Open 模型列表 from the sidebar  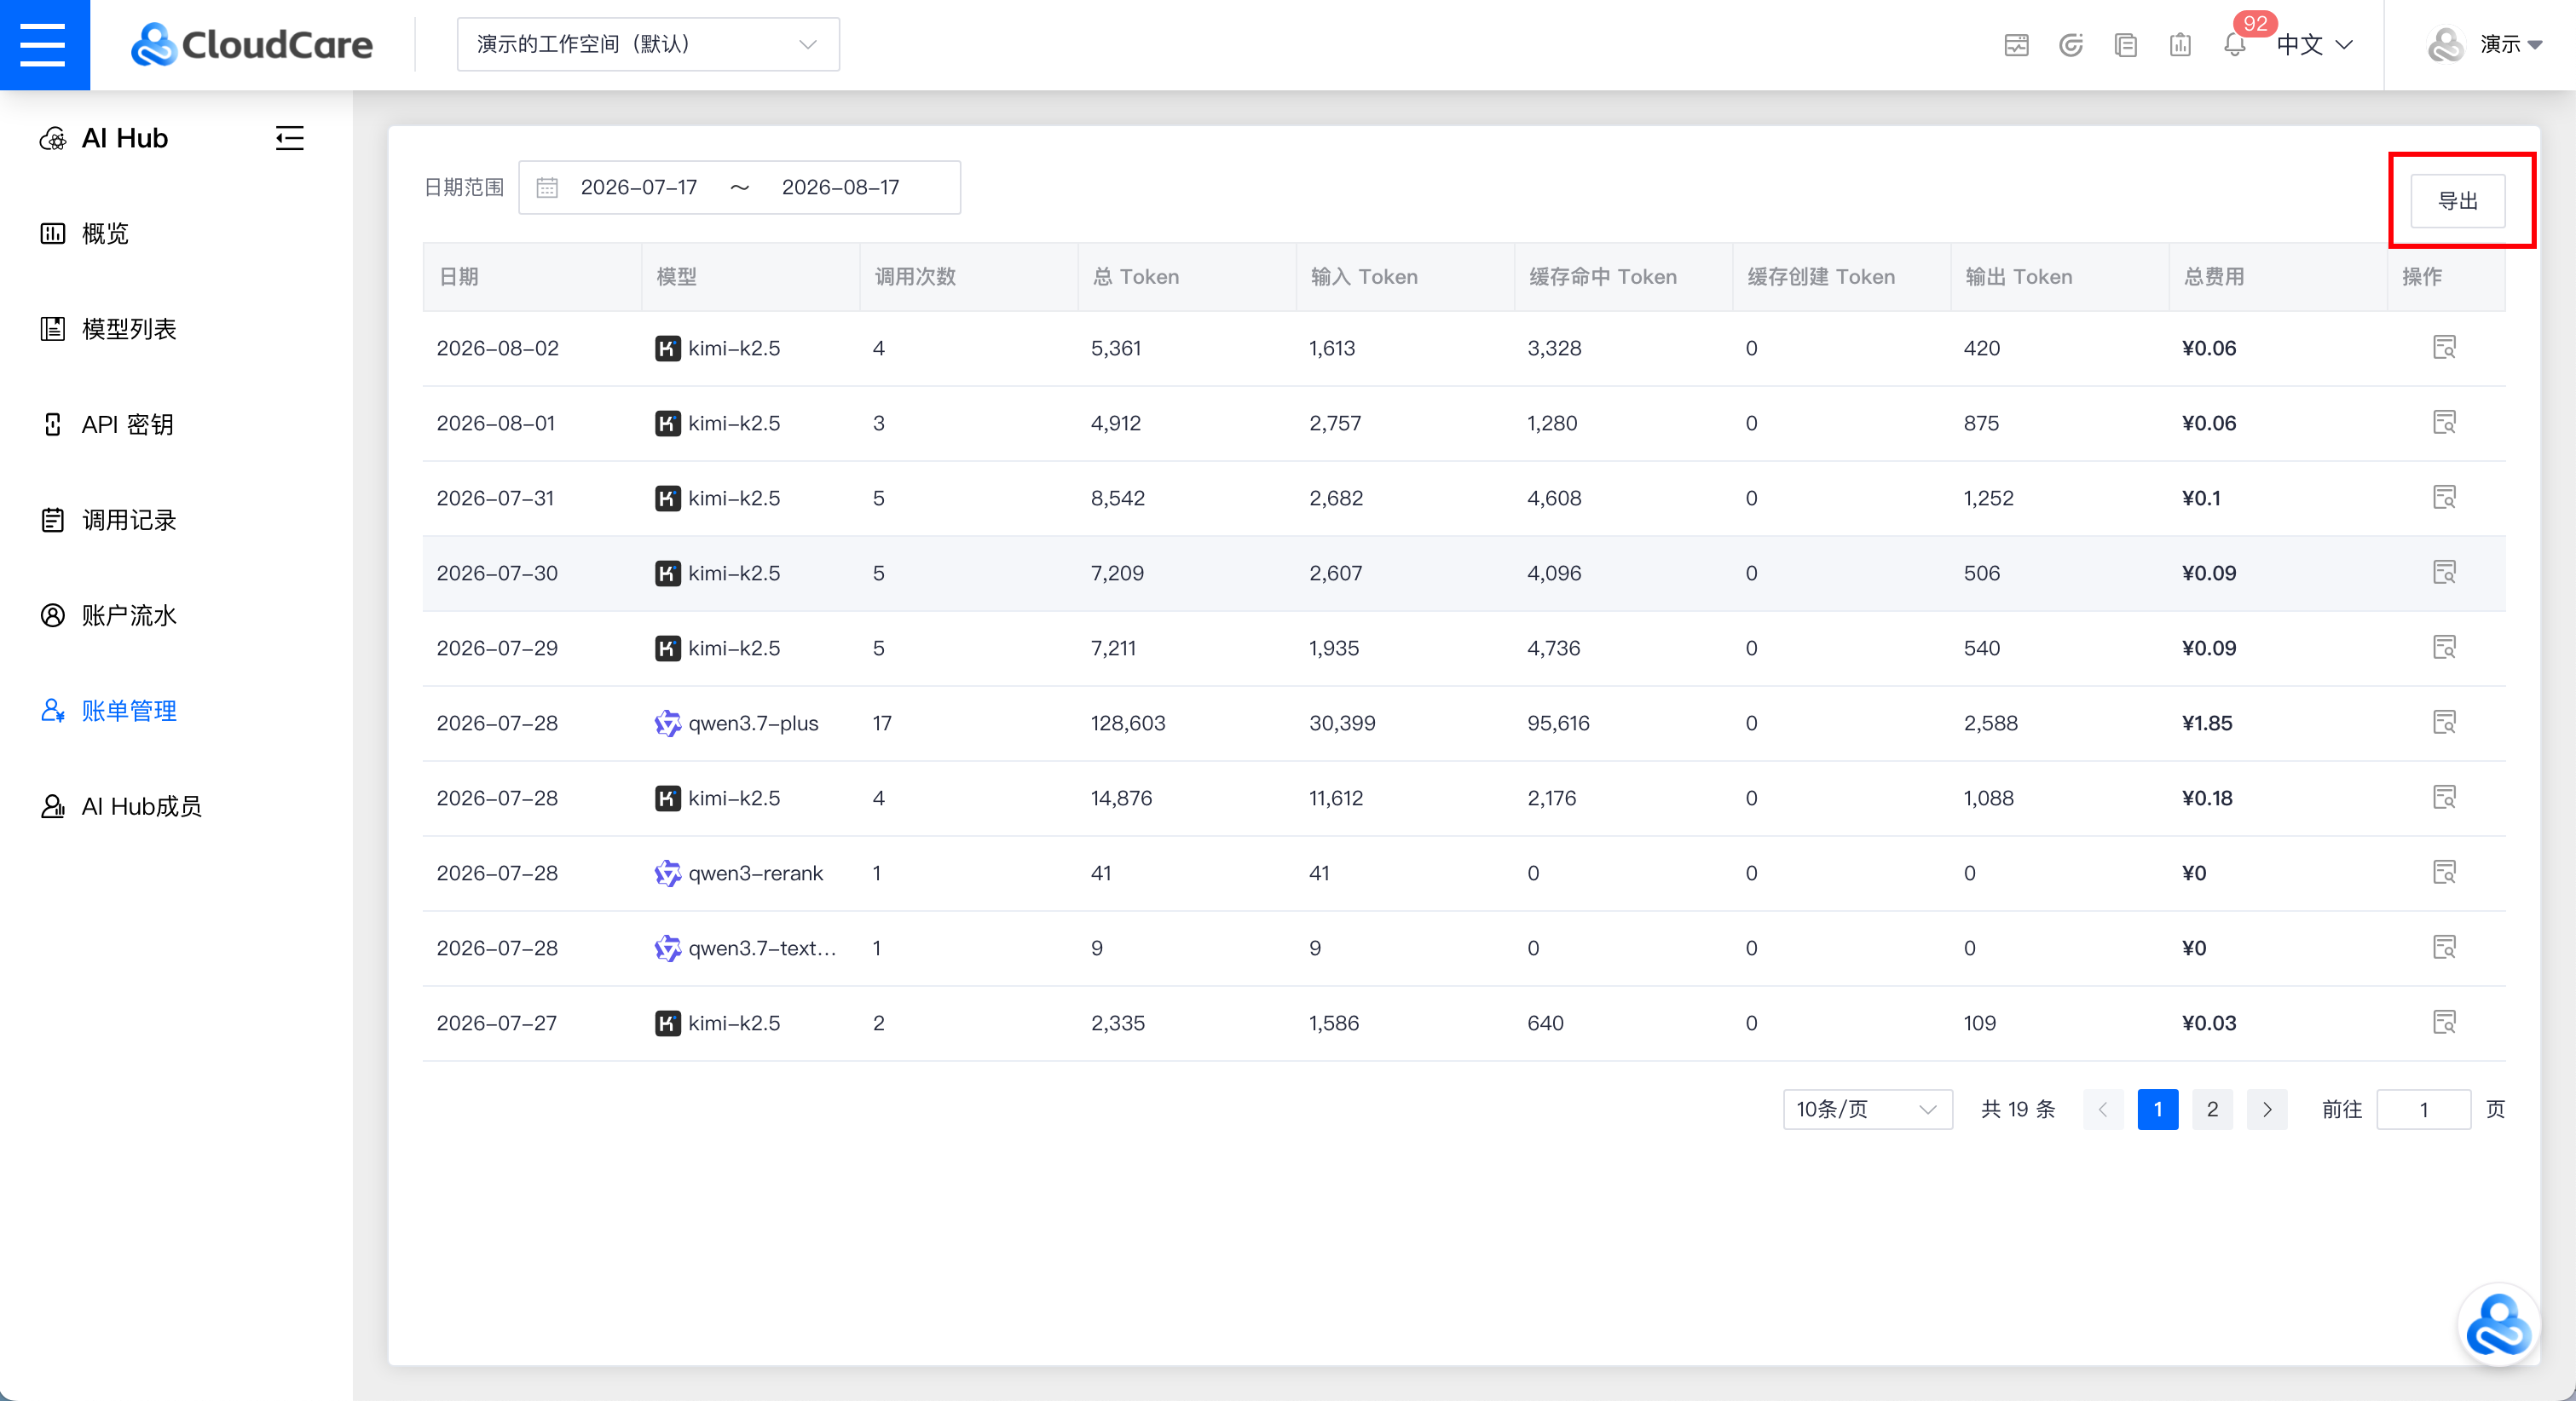(128, 329)
